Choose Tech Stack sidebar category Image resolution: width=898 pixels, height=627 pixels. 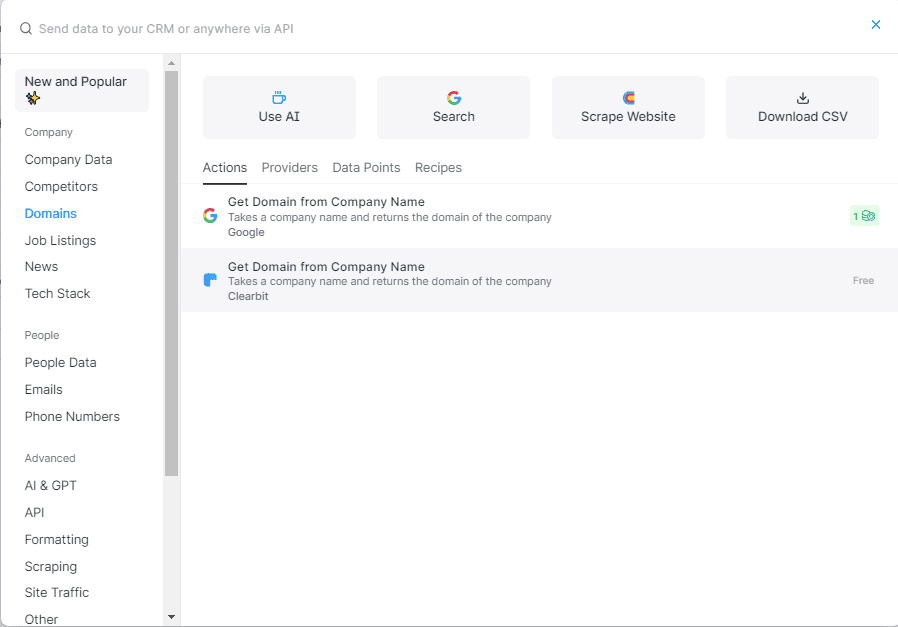coord(57,294)
